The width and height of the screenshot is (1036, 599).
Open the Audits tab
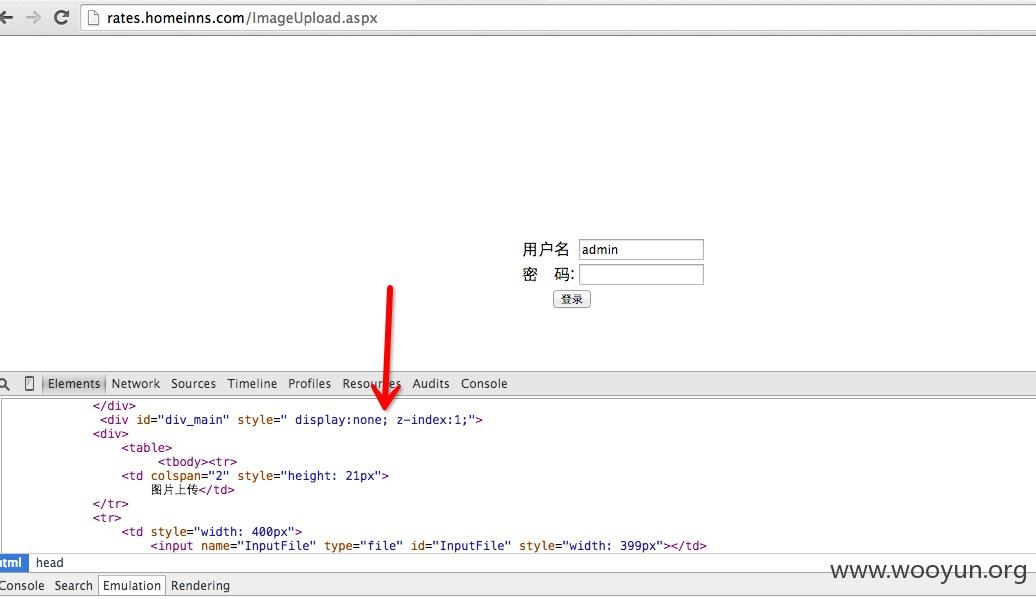[x=431, y=384]
